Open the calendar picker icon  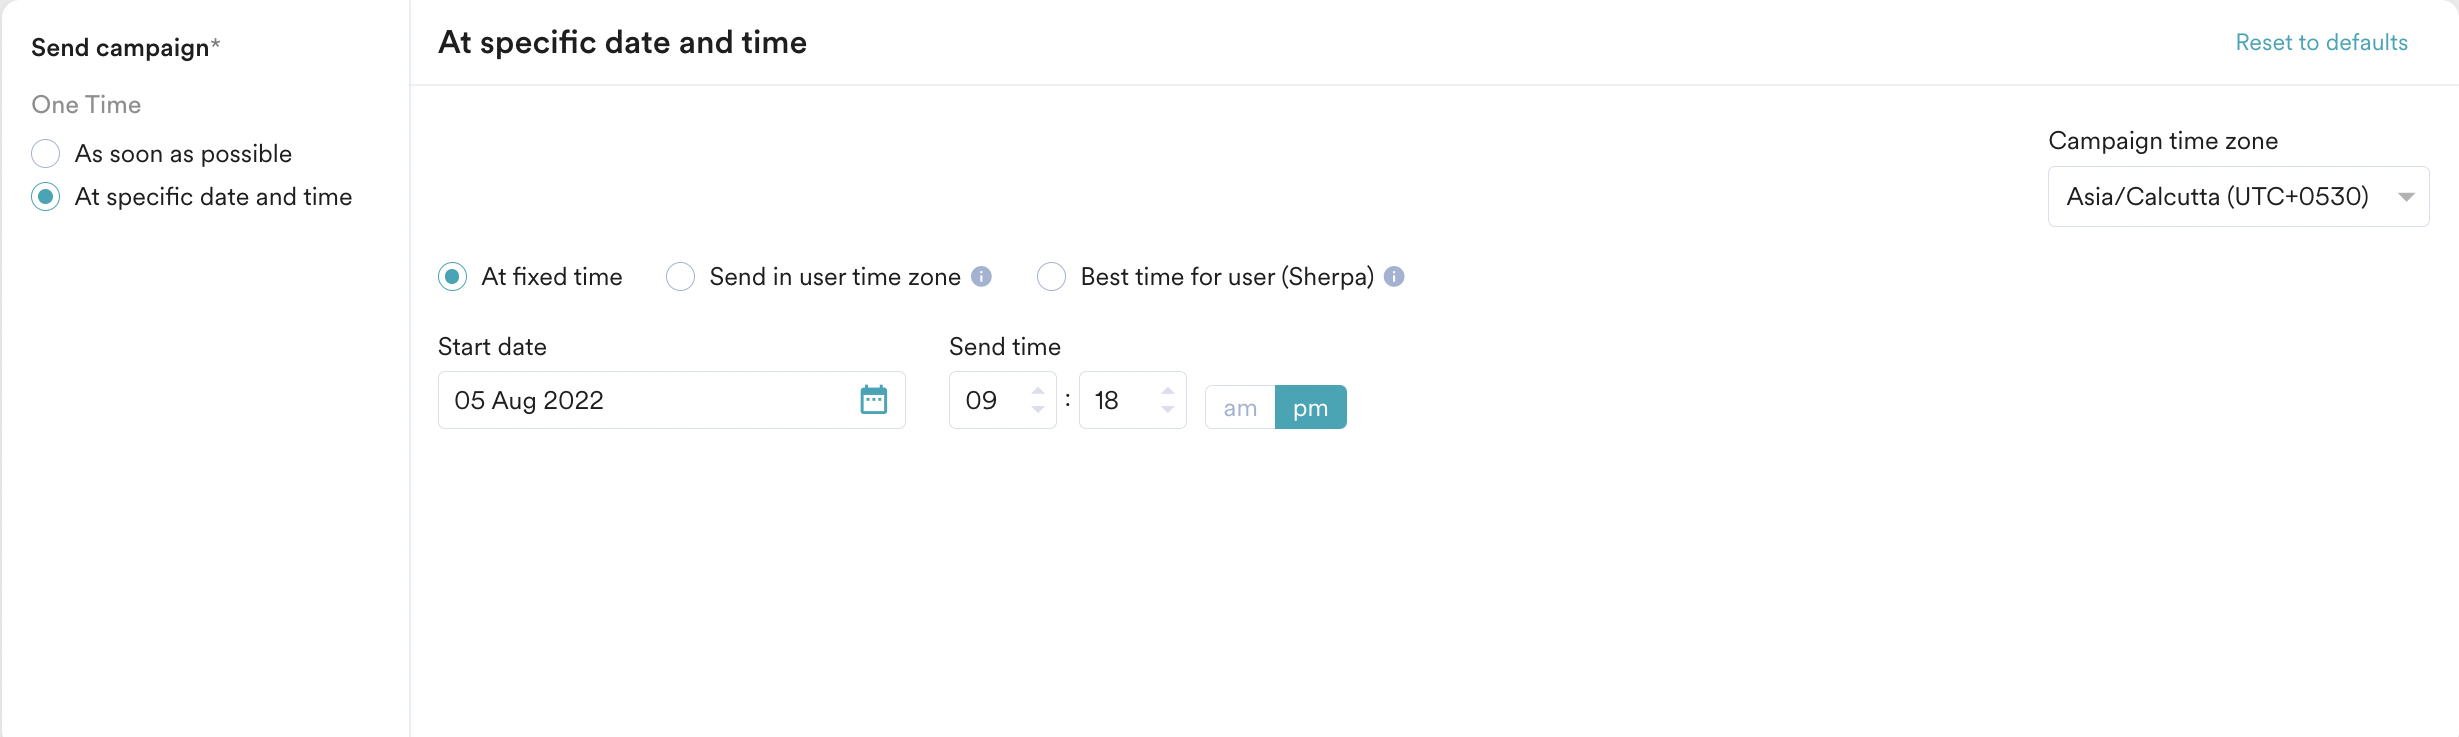874,400
